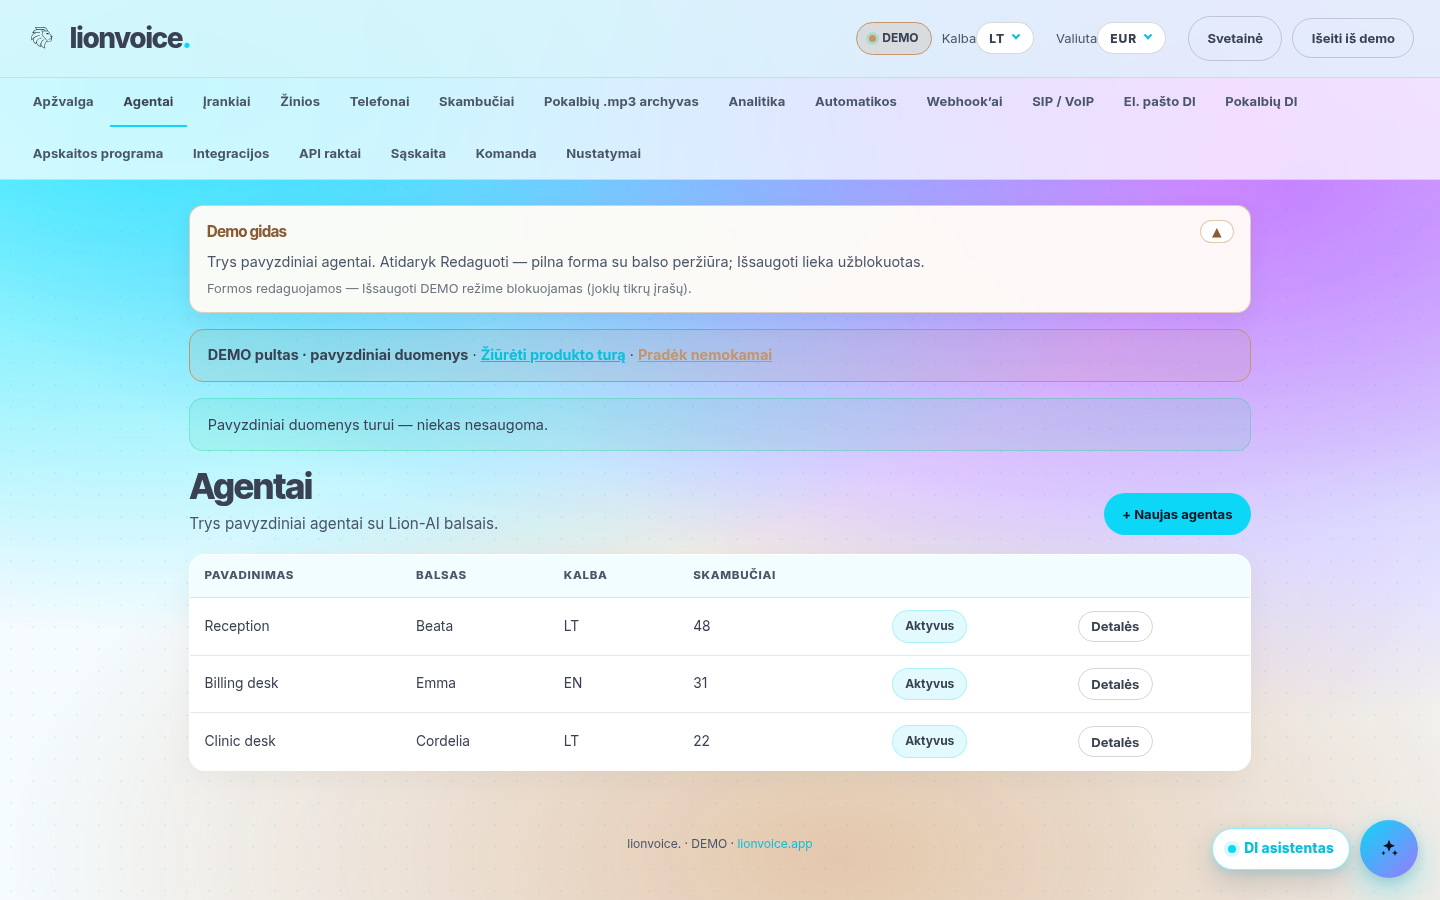Go to the Komanda tab

[x=506, y=153]
